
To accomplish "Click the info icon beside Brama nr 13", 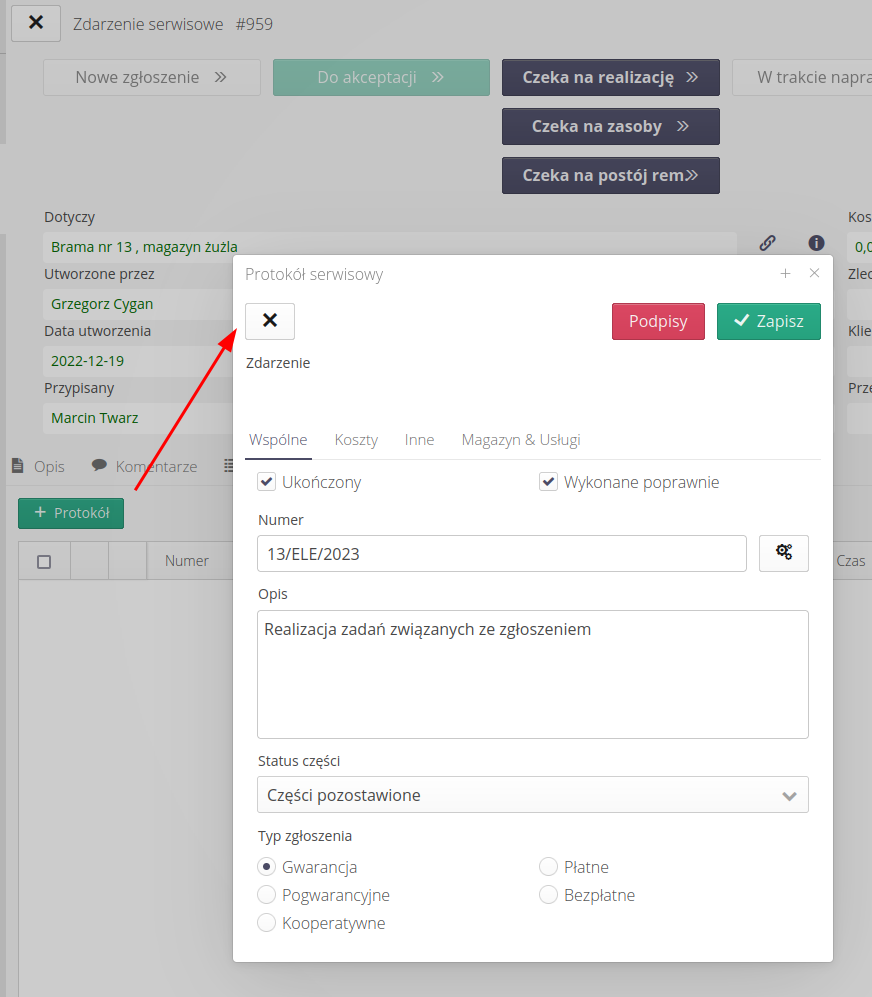I will (x=816, y=243).
